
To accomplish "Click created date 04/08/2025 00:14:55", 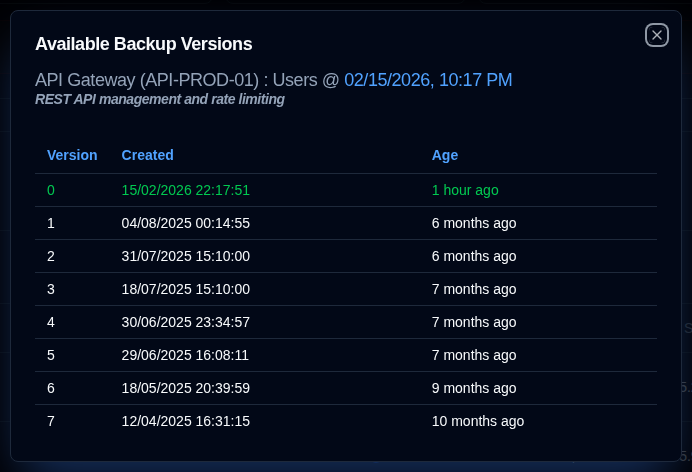I will click(185, 223).
